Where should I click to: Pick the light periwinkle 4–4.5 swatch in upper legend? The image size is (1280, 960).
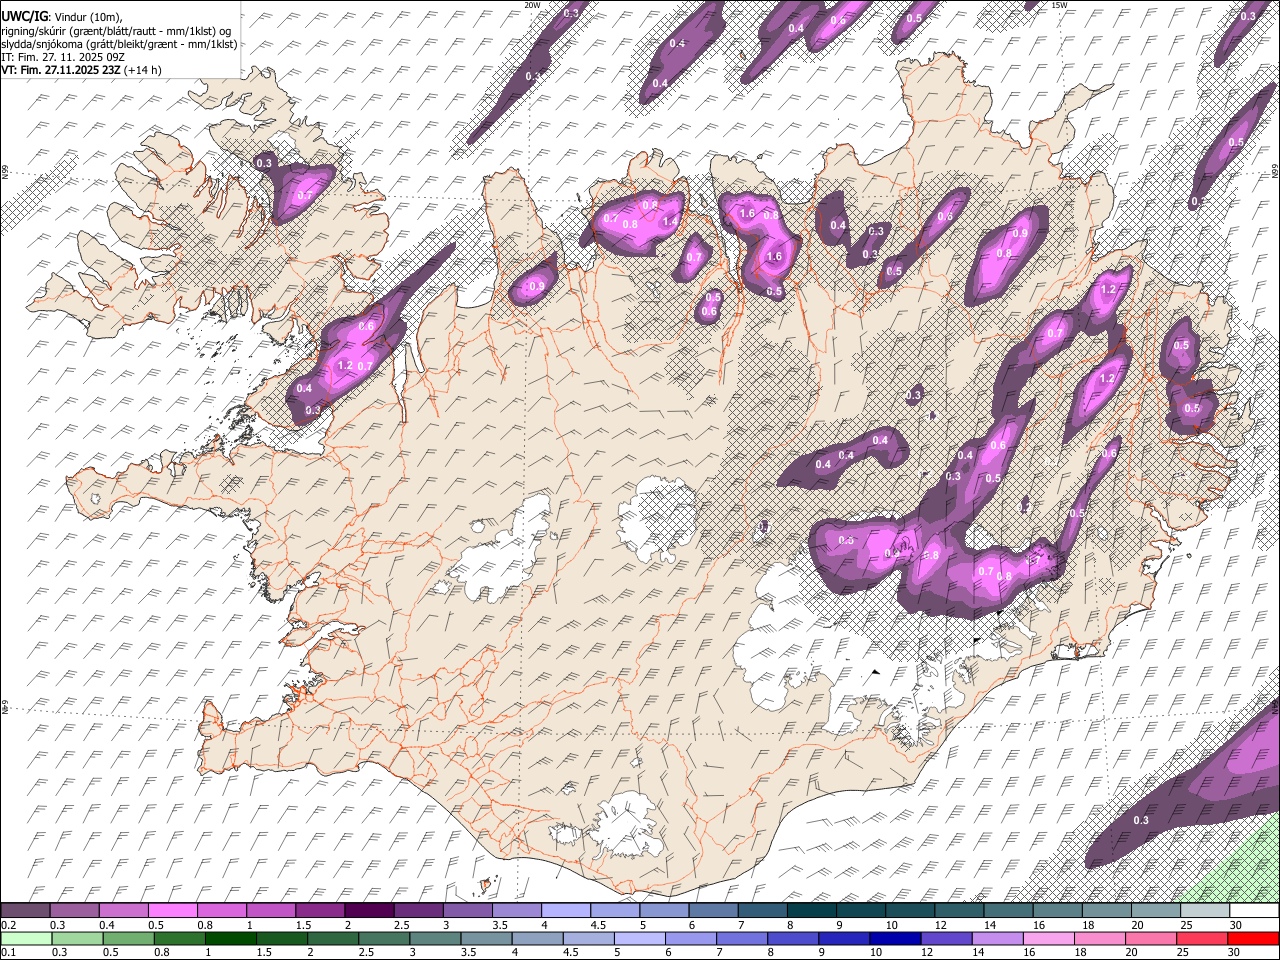(566, 911)
